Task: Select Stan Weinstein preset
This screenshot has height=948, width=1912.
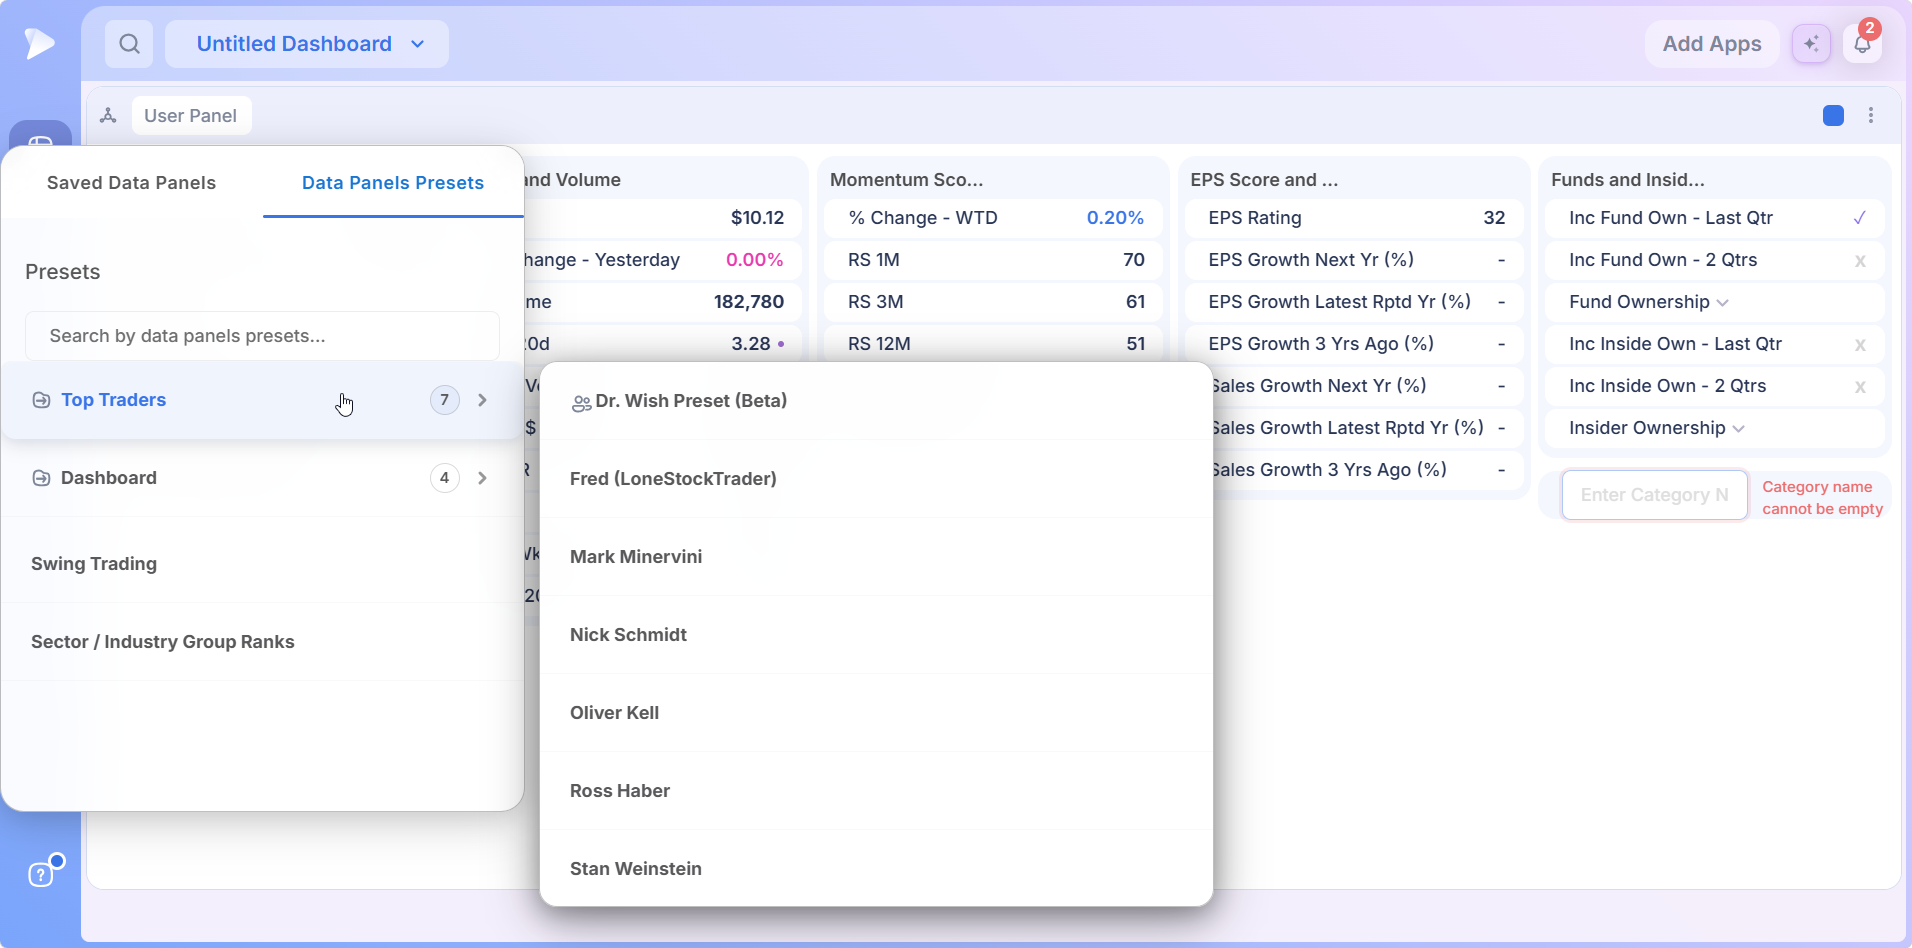Action: point(876,869)
